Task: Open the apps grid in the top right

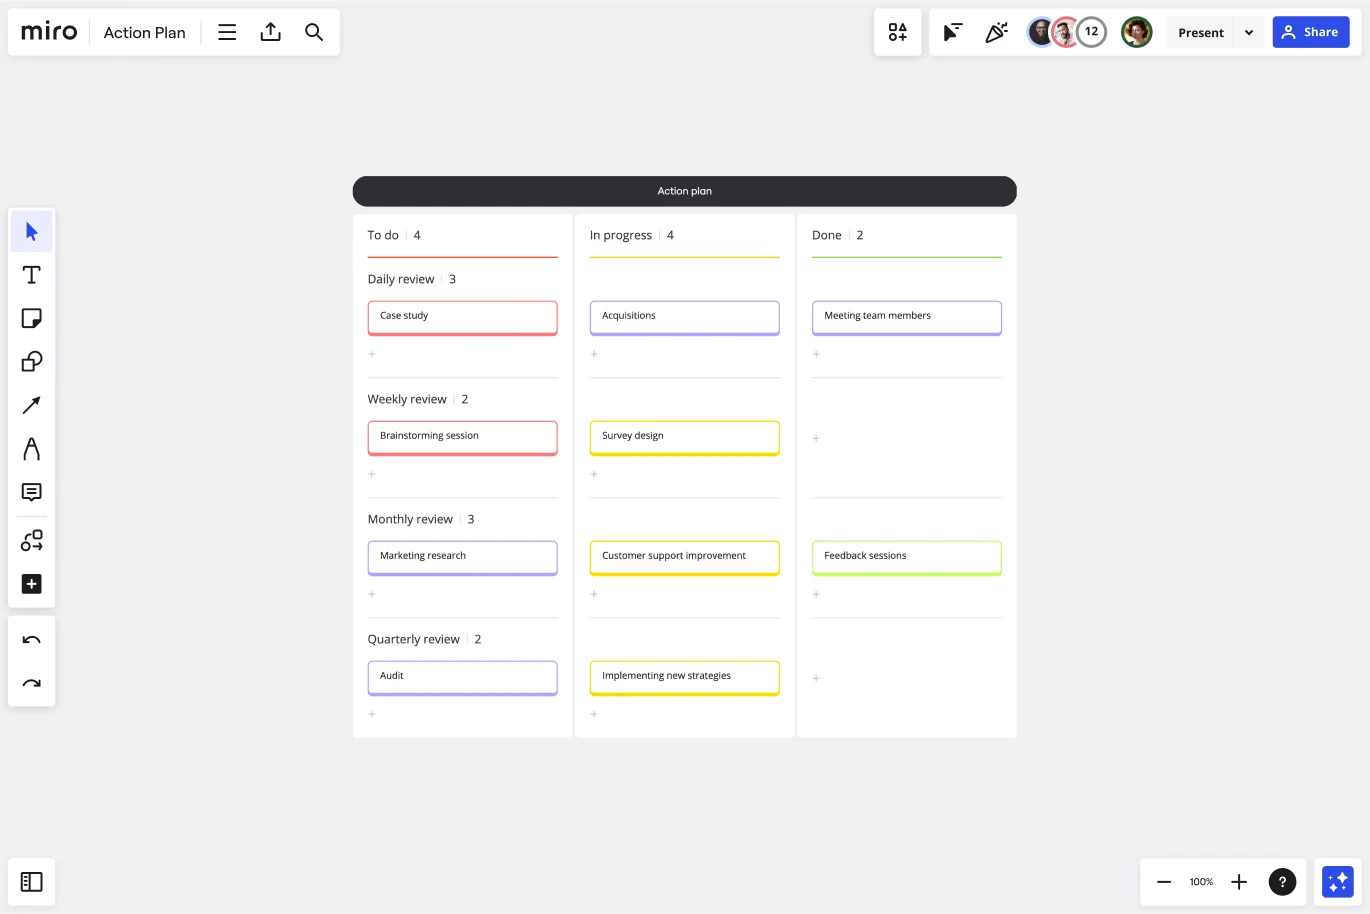Action: coord(897,31)
